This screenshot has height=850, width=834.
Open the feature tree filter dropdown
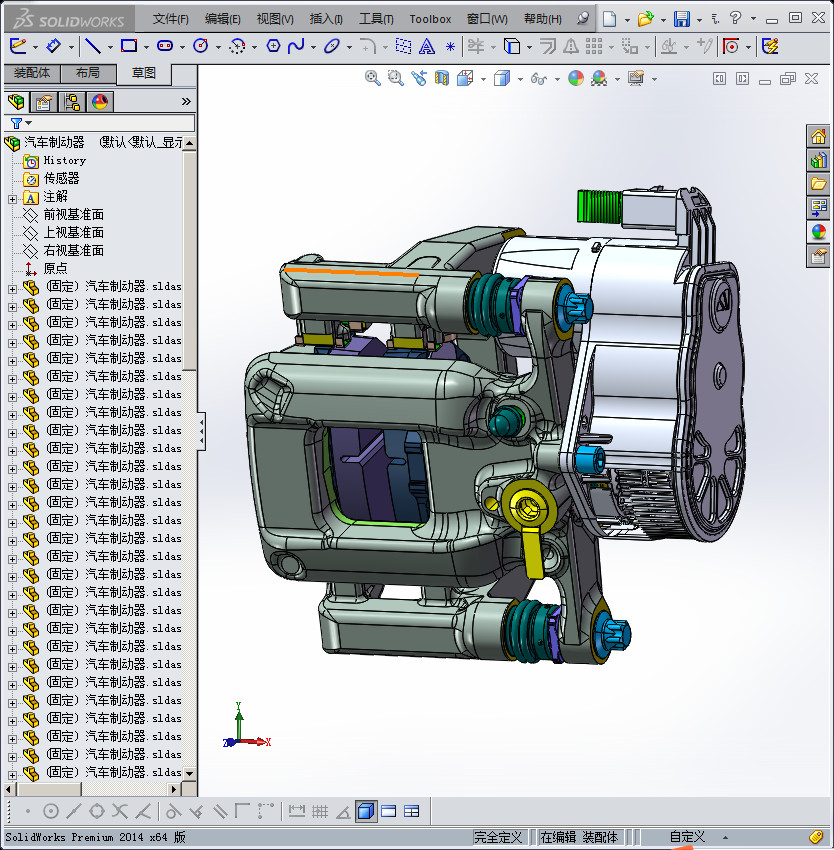click(x=21, y=123)
